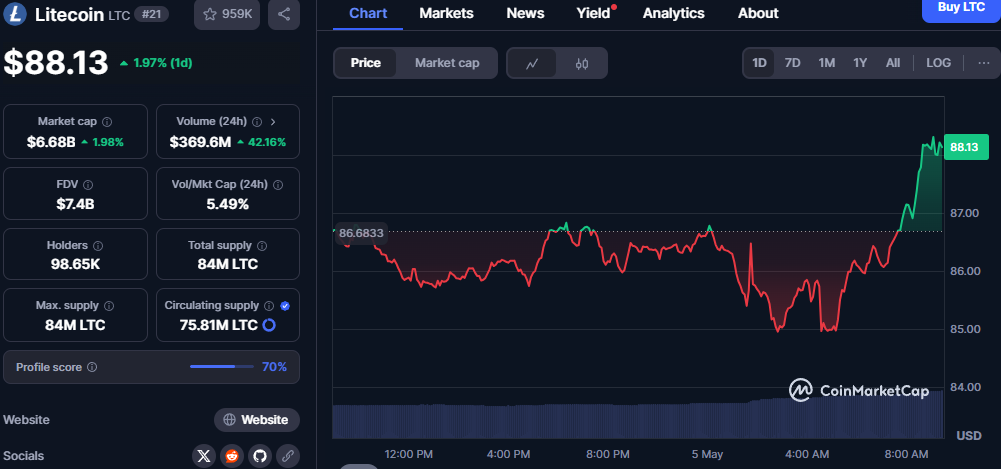This screenshot has height=469, width=1001.
Task: Set chart range to 1Y
Action: pos(860,63)
